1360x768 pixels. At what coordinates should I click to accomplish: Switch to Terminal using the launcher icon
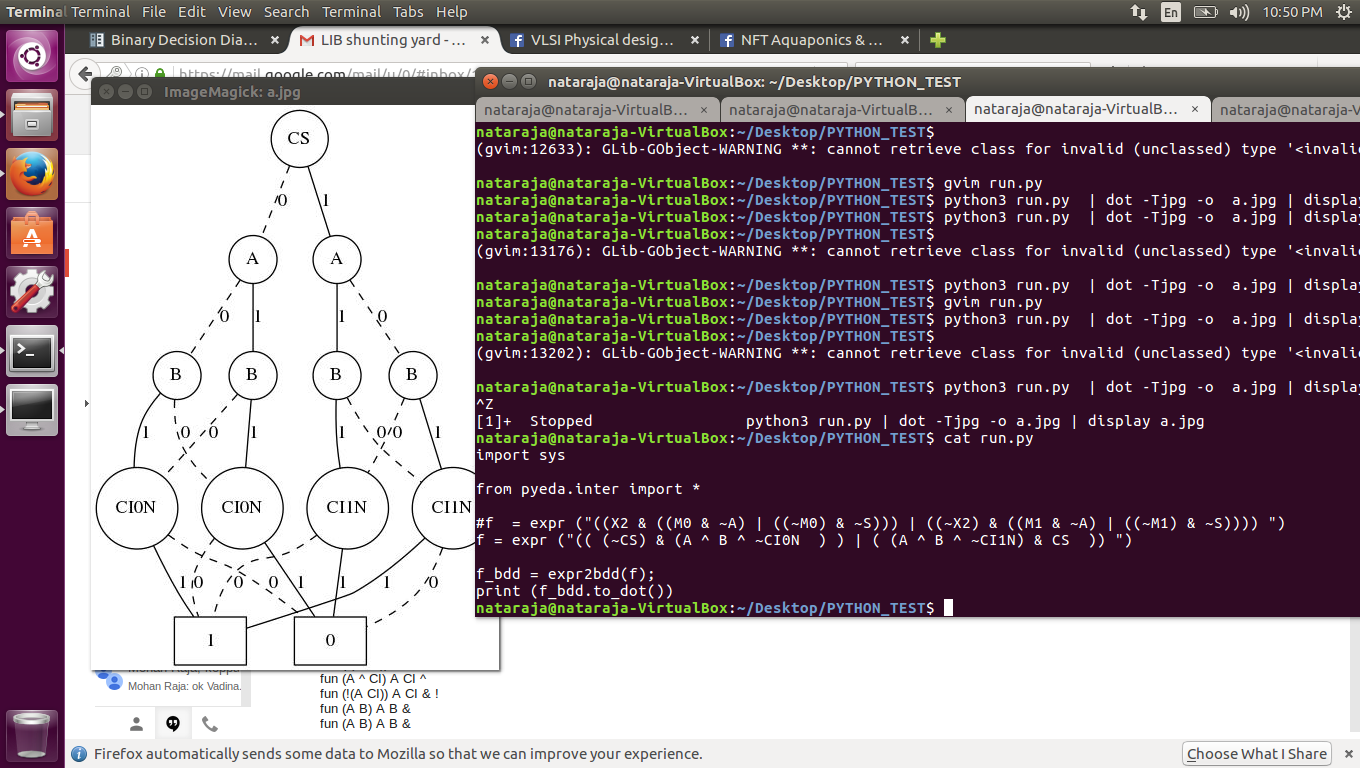pos(32,351)
